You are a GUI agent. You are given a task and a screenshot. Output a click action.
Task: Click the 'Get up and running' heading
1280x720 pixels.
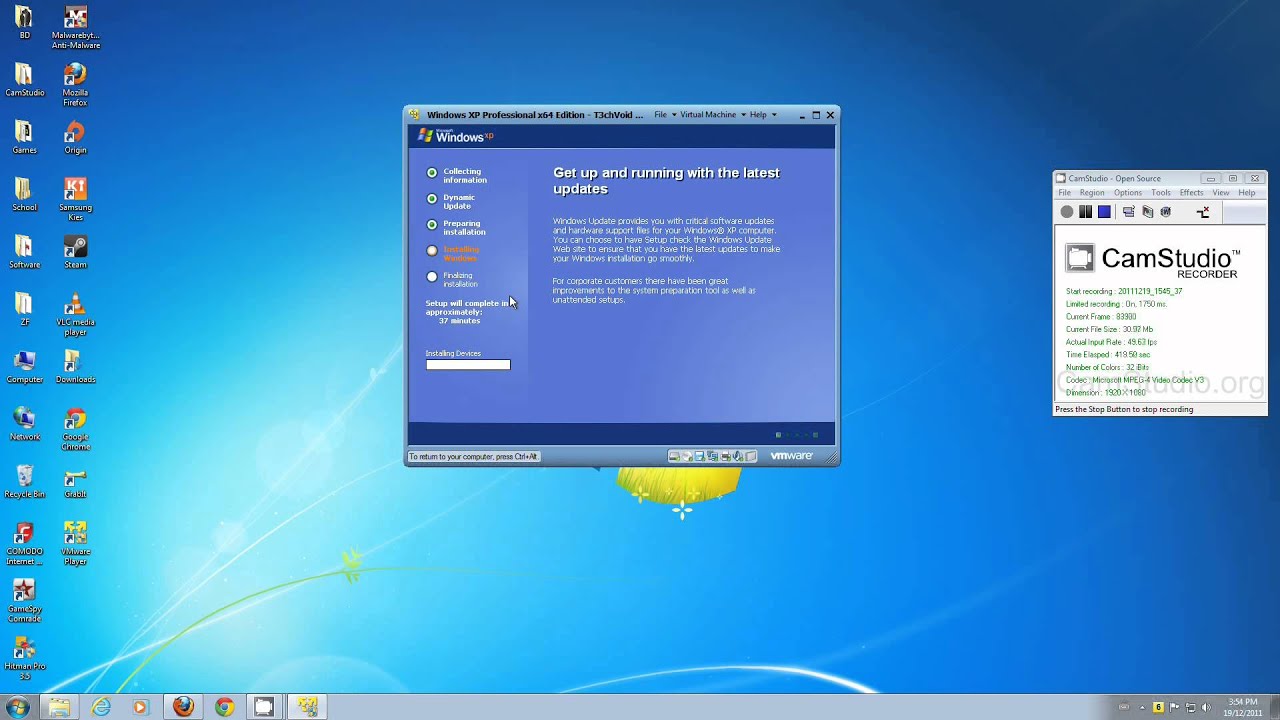(x=666, y=181)
